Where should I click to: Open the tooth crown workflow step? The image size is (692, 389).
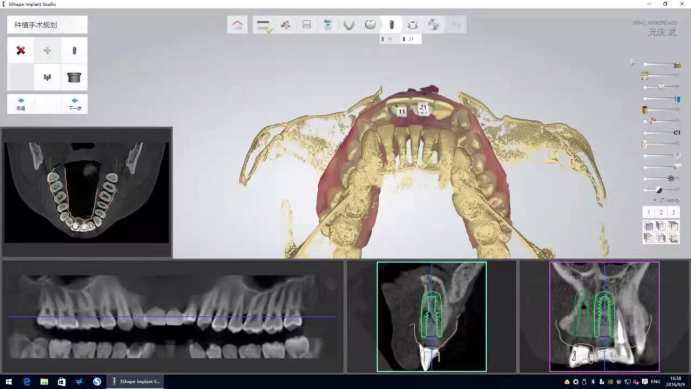pos(370,25)
